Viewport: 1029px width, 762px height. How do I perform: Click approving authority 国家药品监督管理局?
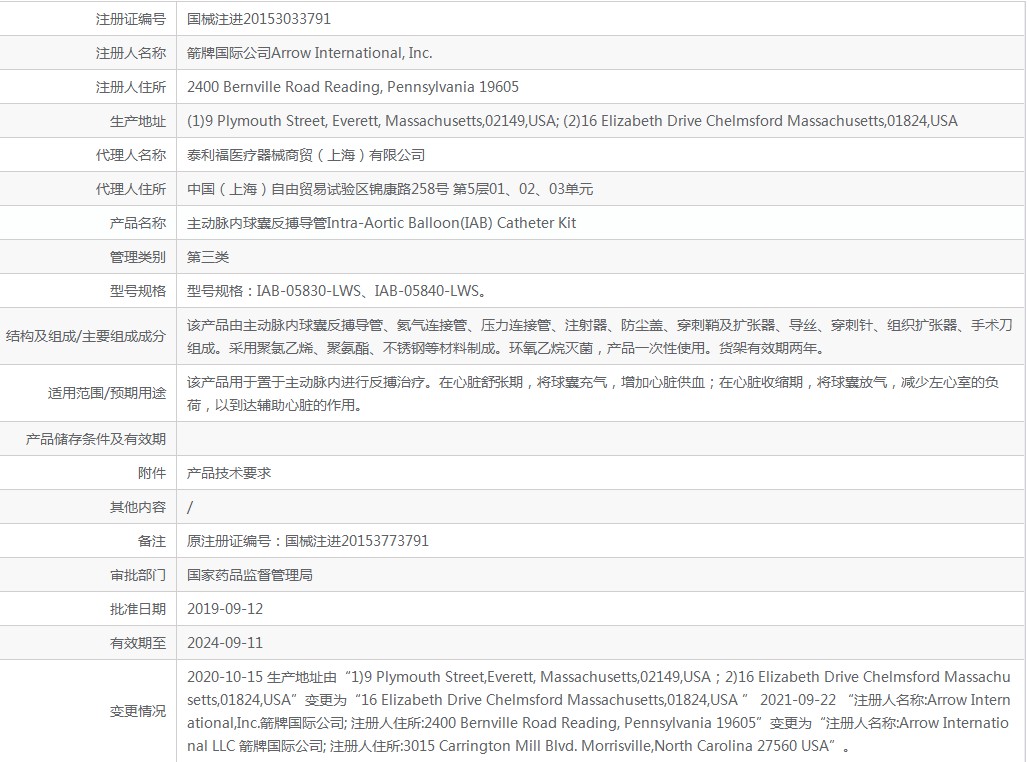[250, 576]
